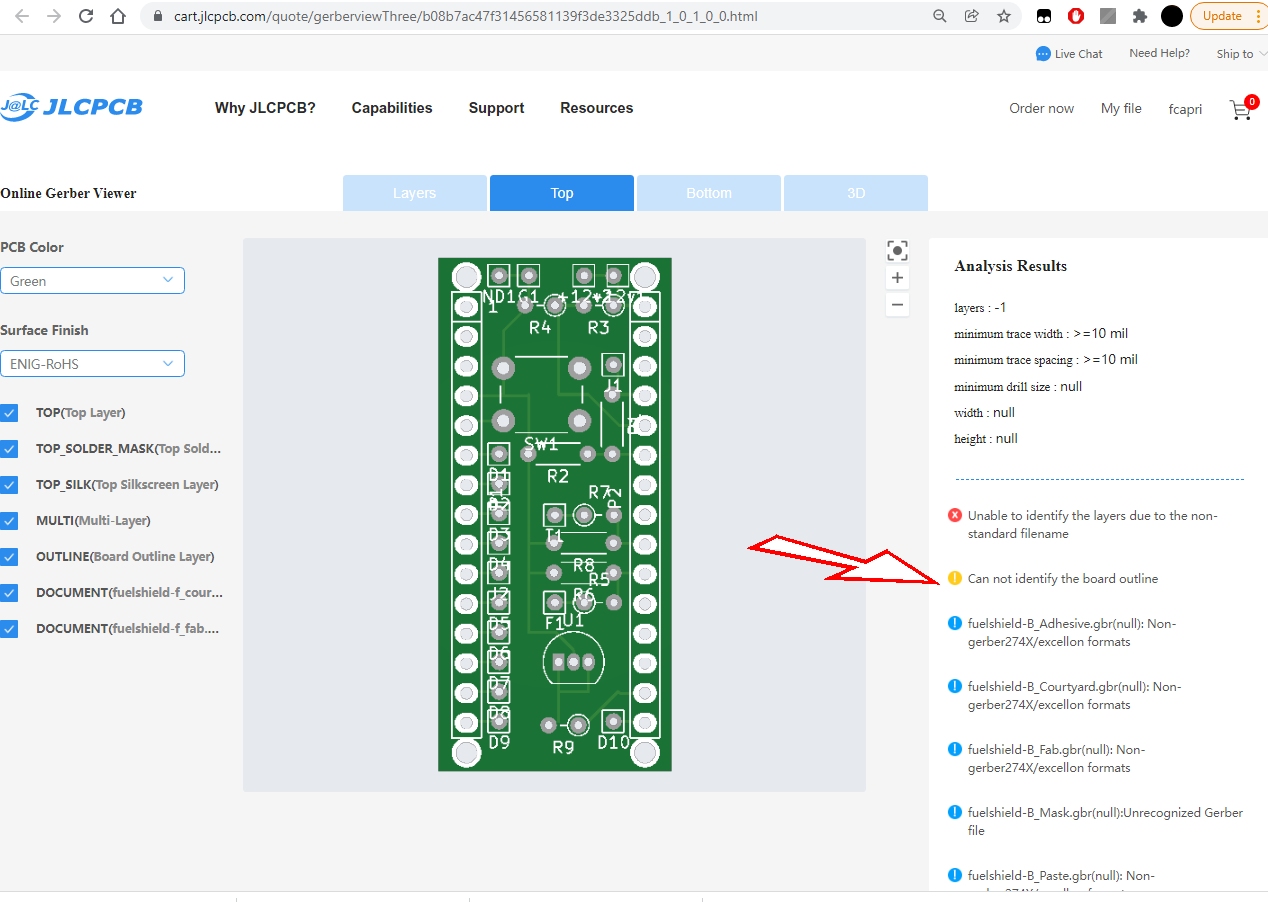The width and height of the screenshot is (1268, 902).
Task: Click 'Unable to identify the layers' message
Action: (1092, 525)
